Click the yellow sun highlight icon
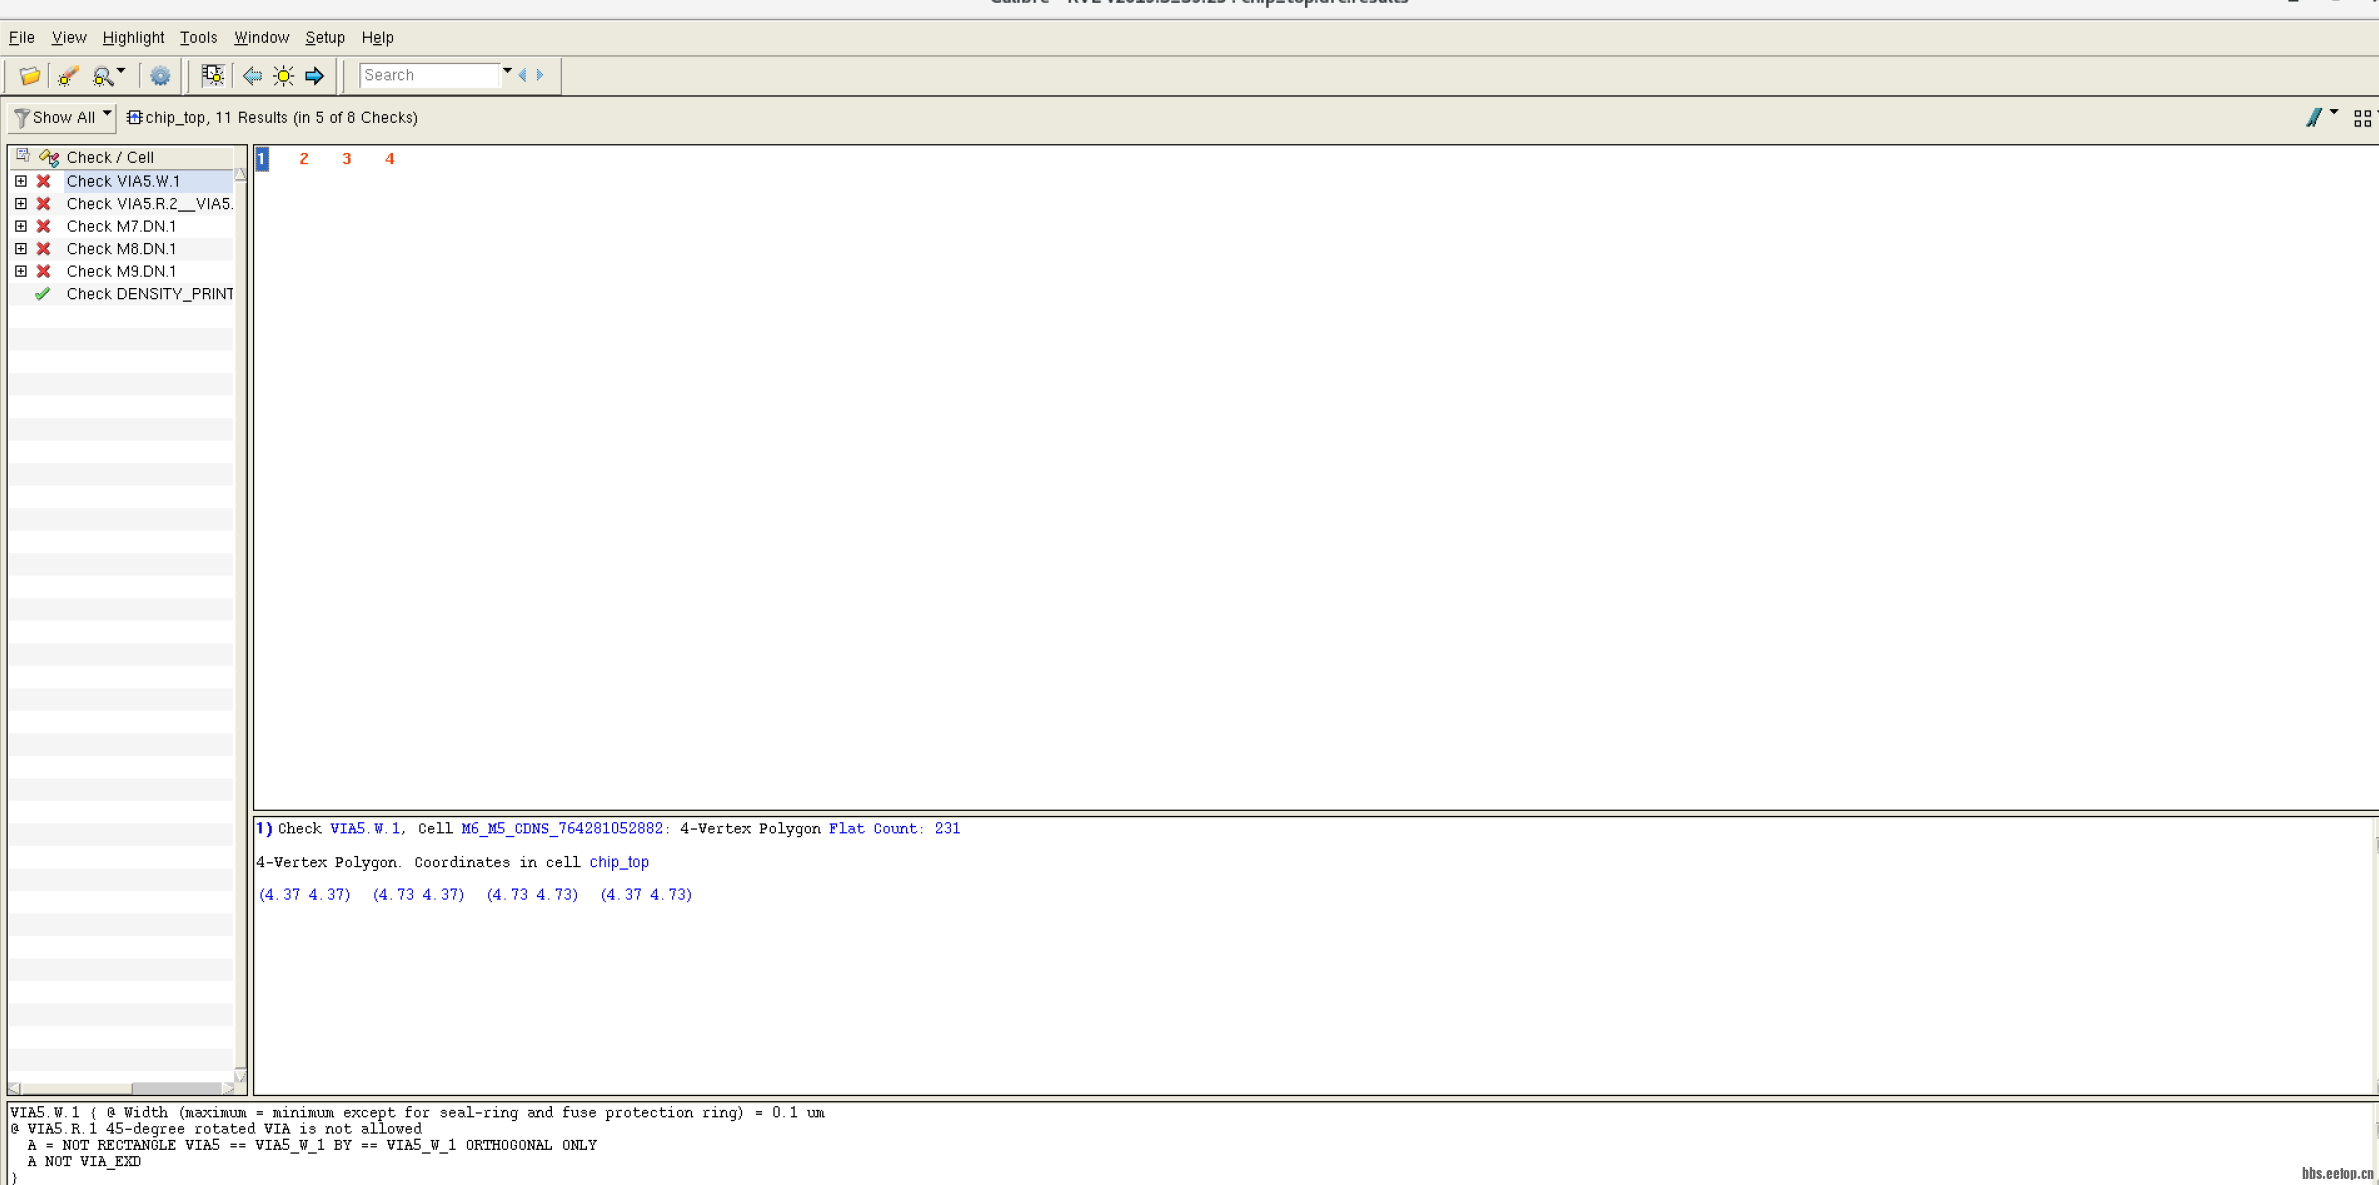 pyautogui.click(x=284, y=75)
